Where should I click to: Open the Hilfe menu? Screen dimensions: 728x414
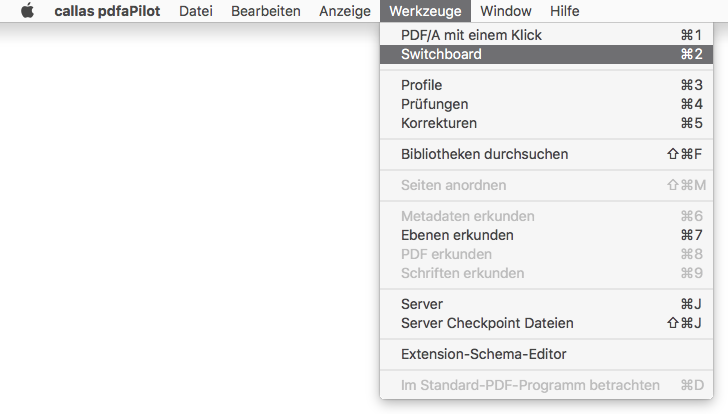pyautogui.click(x=565, y=11)
